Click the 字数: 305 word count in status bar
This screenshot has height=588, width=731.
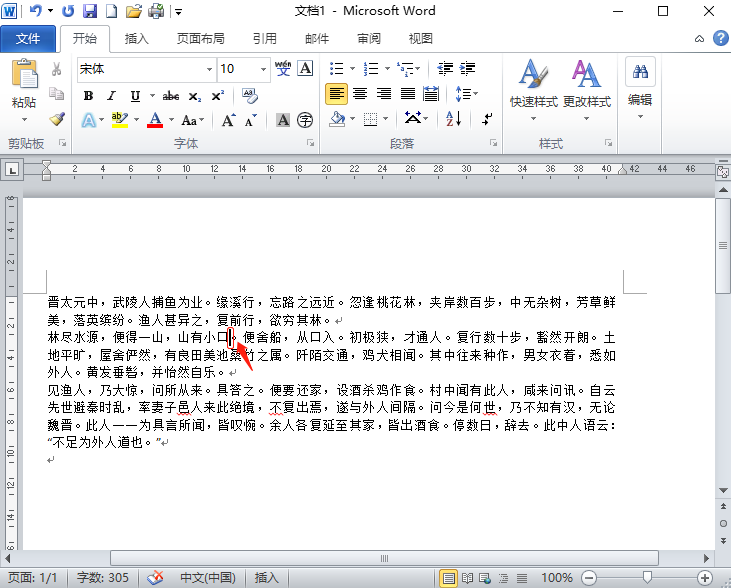103,578
